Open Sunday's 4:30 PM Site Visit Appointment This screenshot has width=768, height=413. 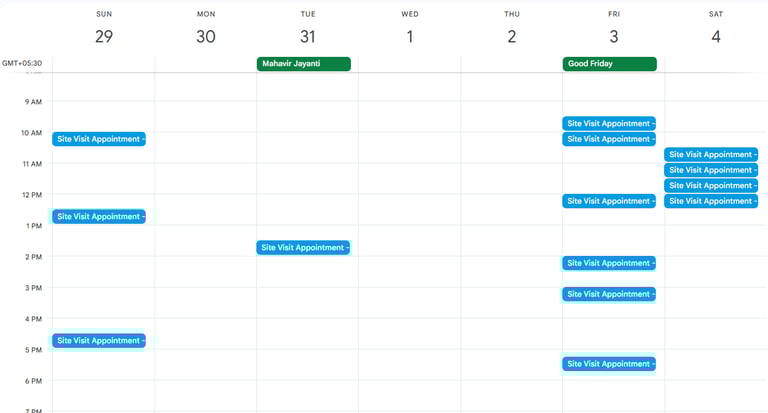99,341
